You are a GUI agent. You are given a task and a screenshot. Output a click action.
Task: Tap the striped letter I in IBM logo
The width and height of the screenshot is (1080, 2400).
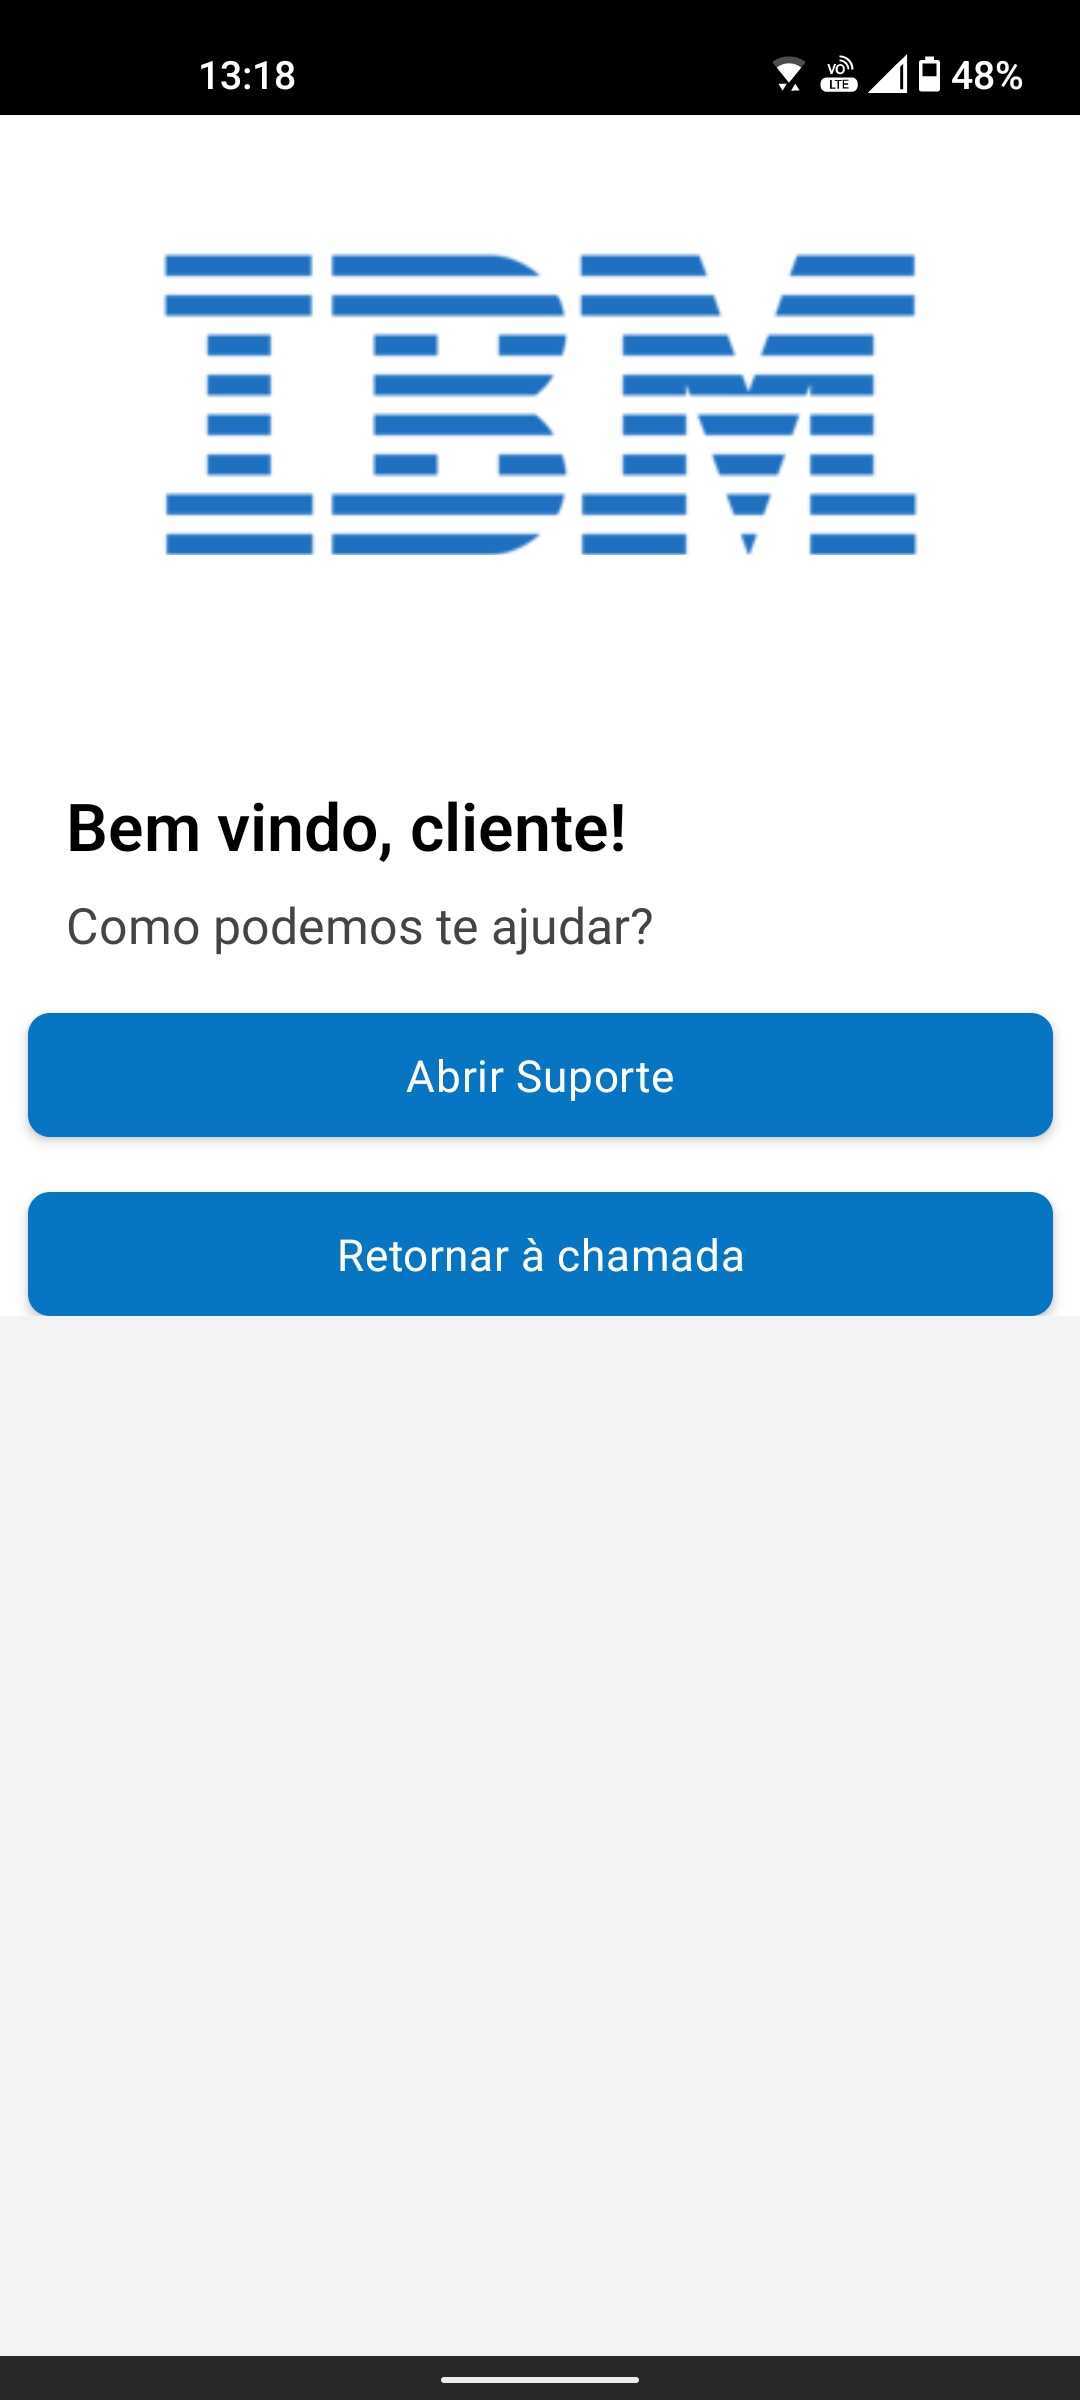(239, 404)
